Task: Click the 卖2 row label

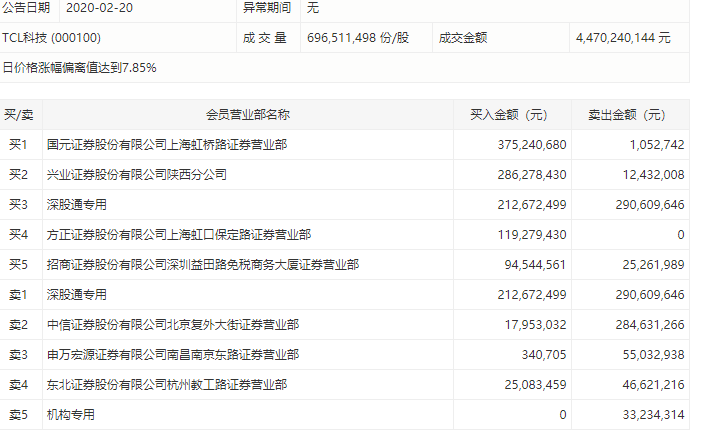Action: [x=18, y=325]
